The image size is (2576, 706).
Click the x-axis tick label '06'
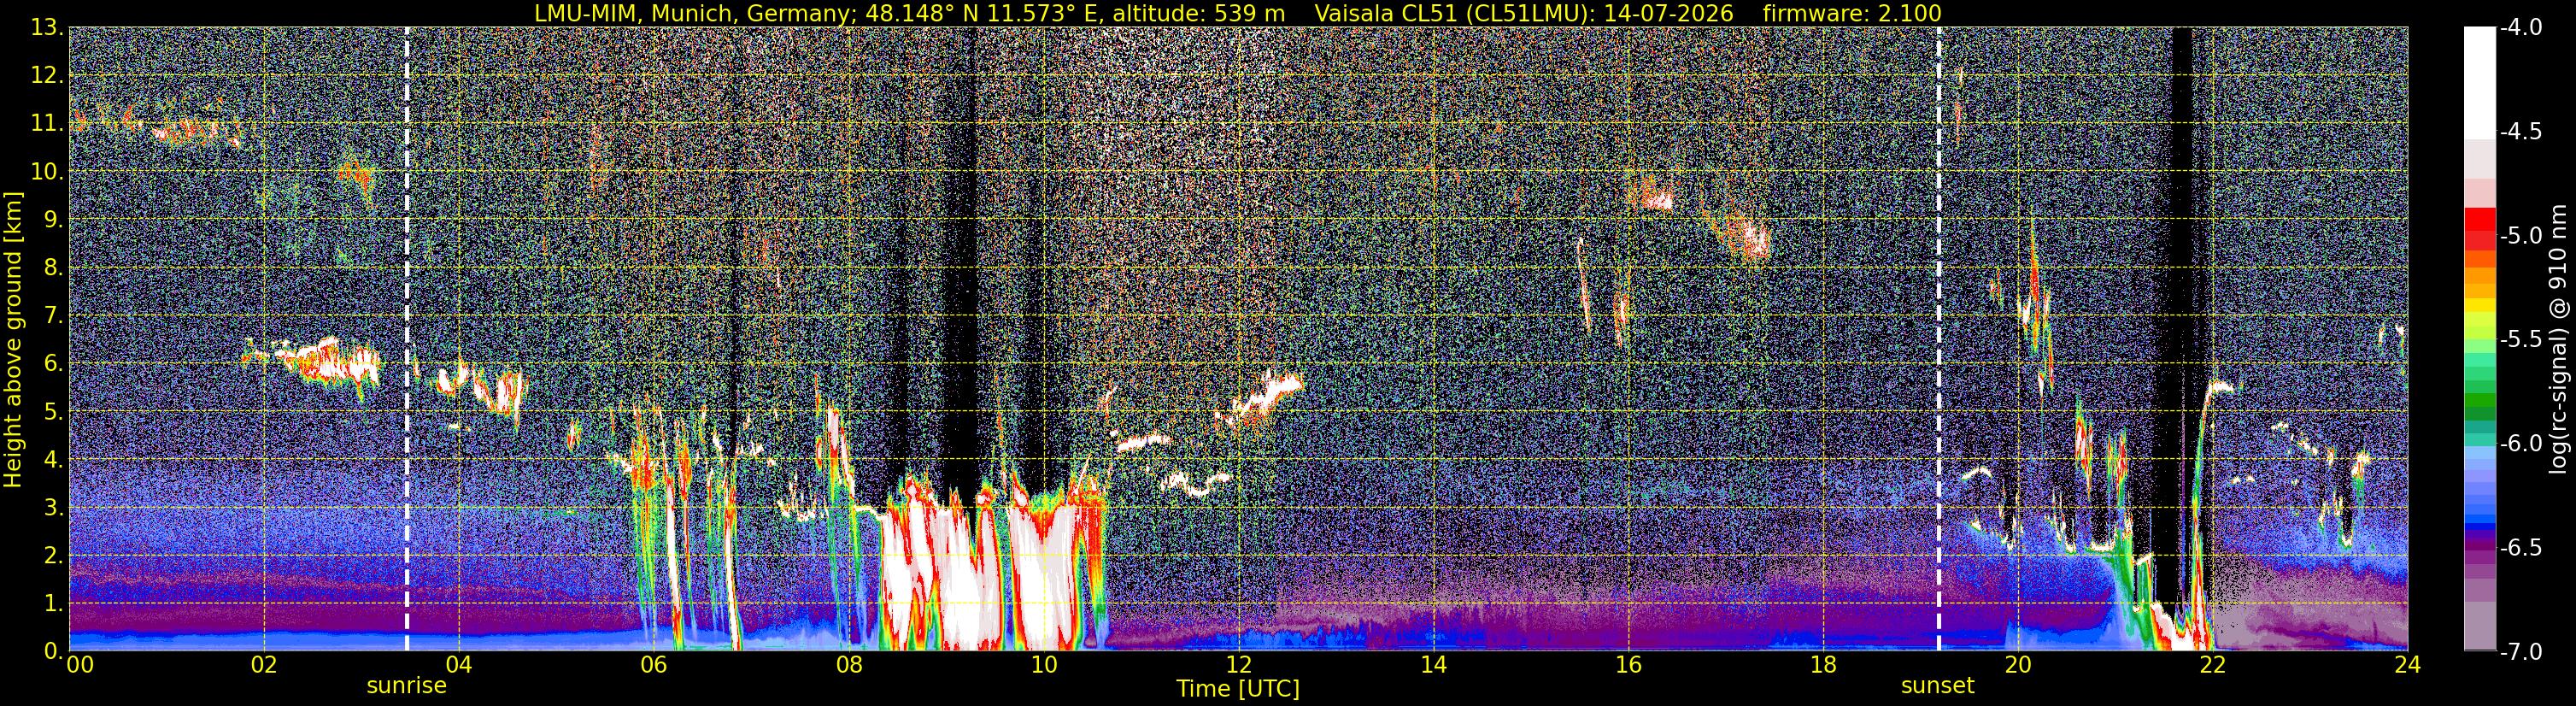(x=653, y=665)
